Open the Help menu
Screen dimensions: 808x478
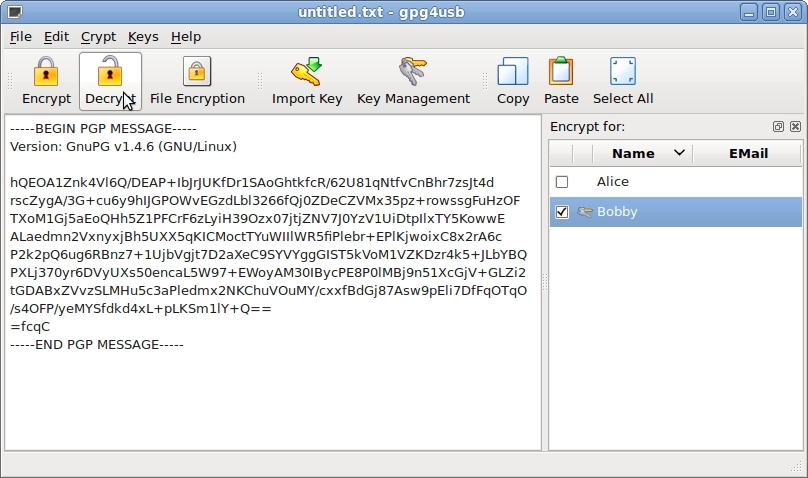(x=186, y=37)
